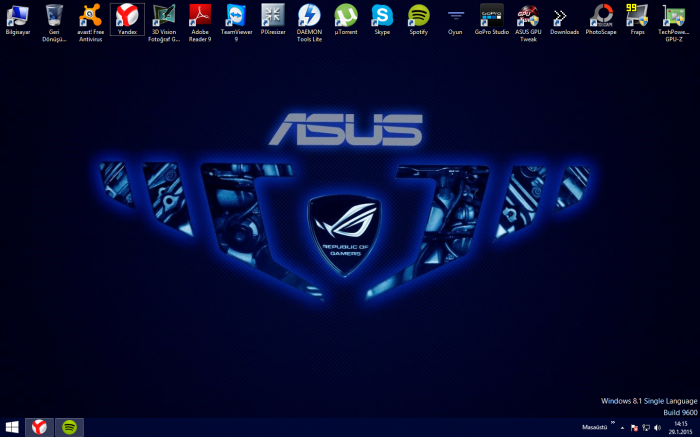This screenshot has height=437, width=700.
Task: Open the µTorrent desktop icon
Action: tap(346, 15)
